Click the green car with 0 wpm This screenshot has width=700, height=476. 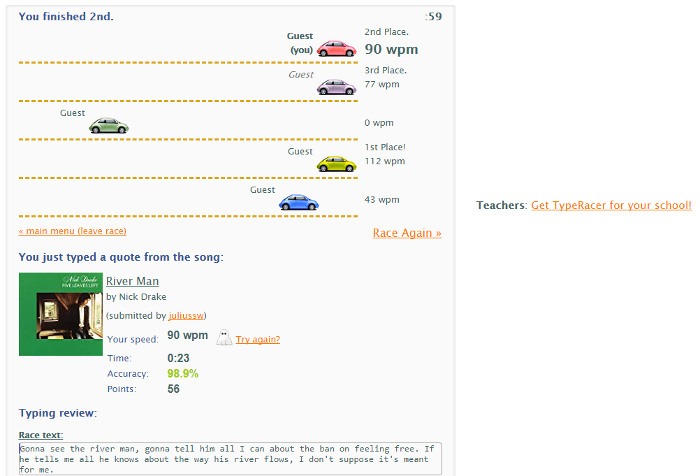click(x=108, y=125)
